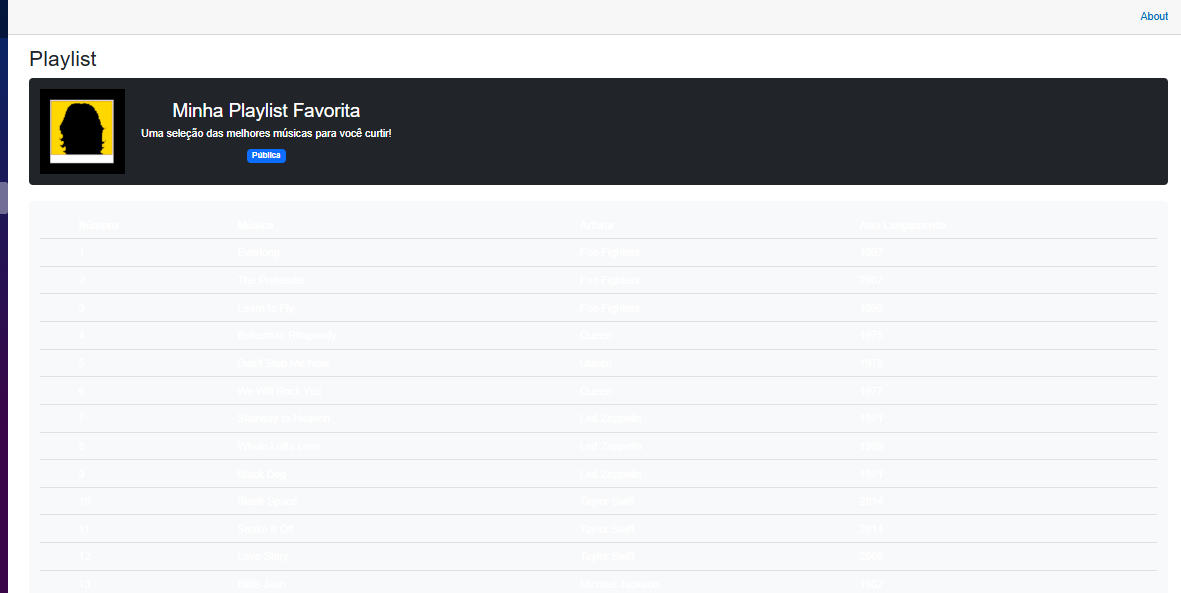Click the Número column header
1181x593 pixels.
pyautogui.click(x=99, y=225)
